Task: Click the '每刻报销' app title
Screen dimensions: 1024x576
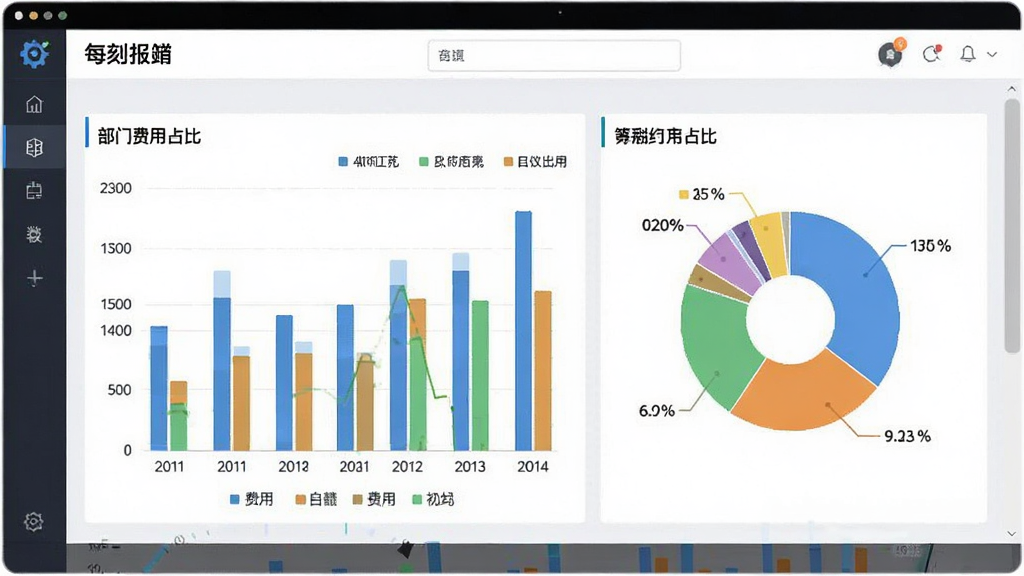Action: [128, 55]
